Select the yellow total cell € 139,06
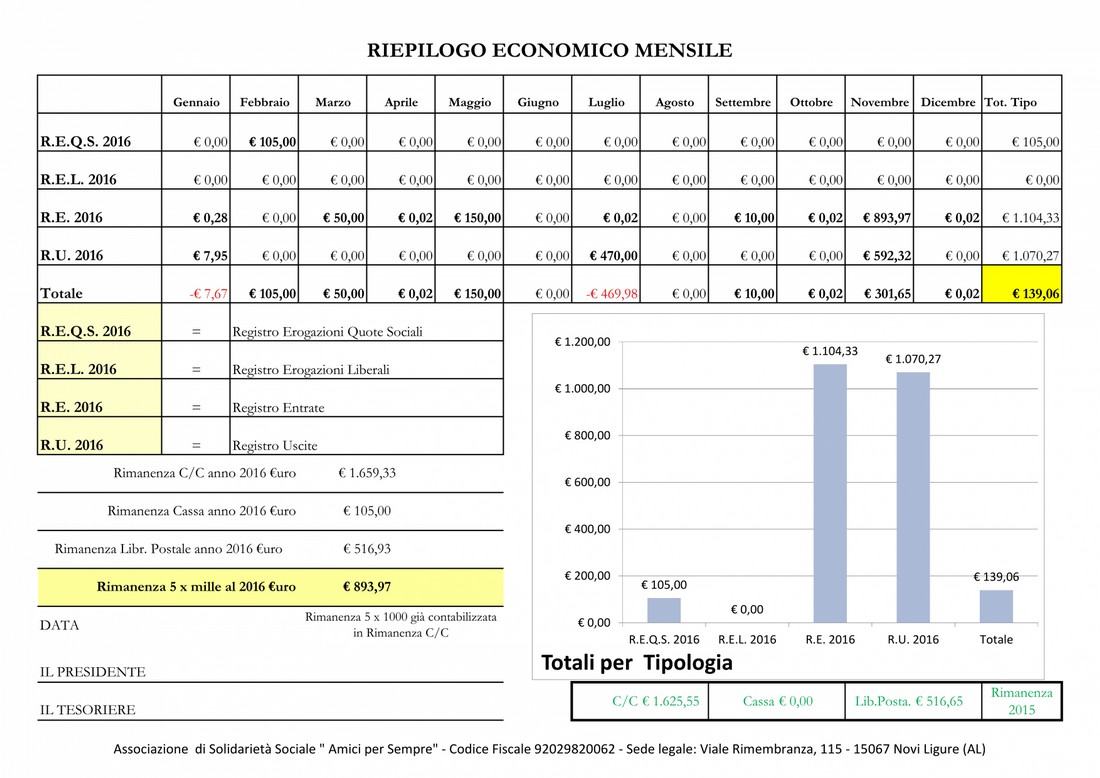1100x778 pixels. tap(1021, 284)
